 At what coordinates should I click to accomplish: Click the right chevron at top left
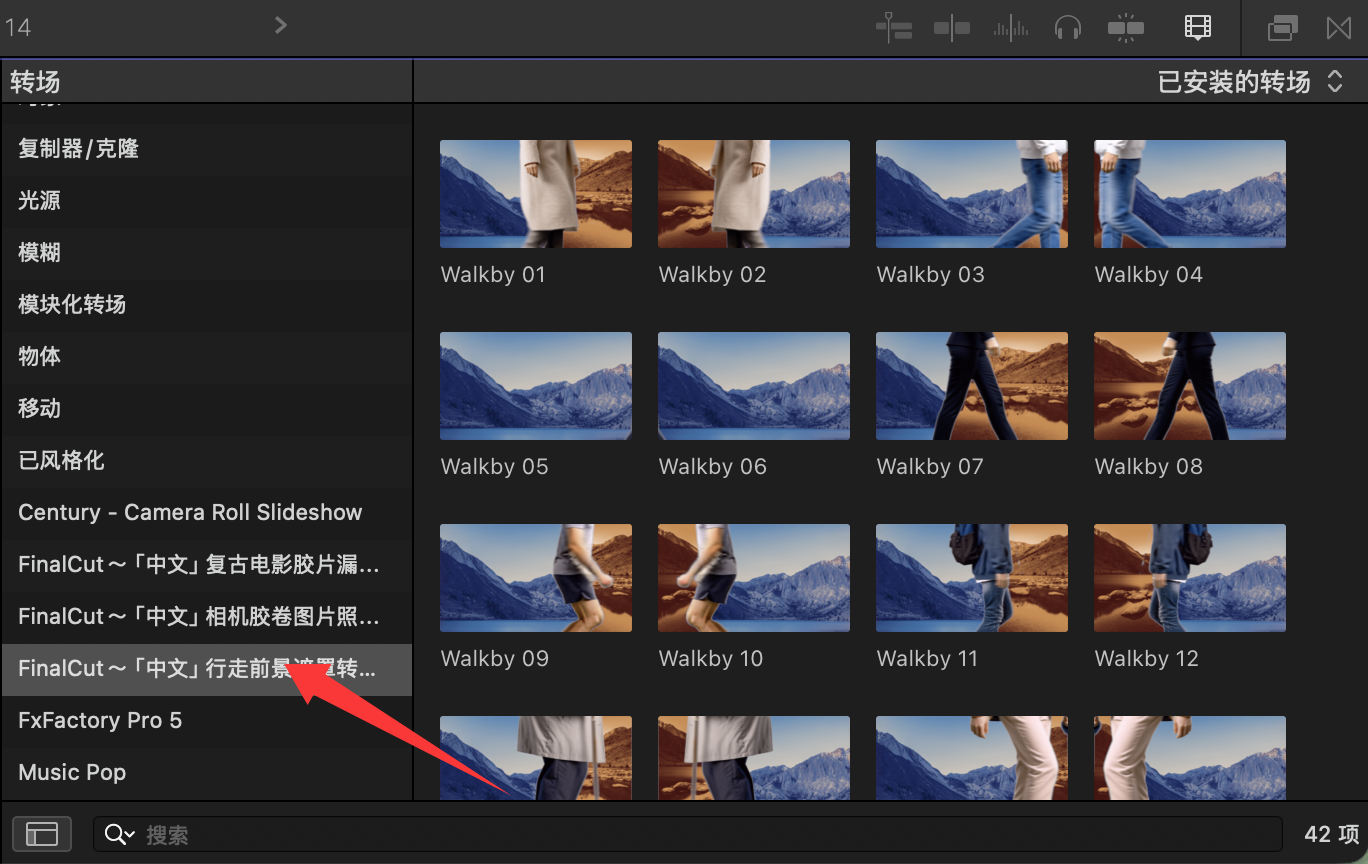coord(281,25)
